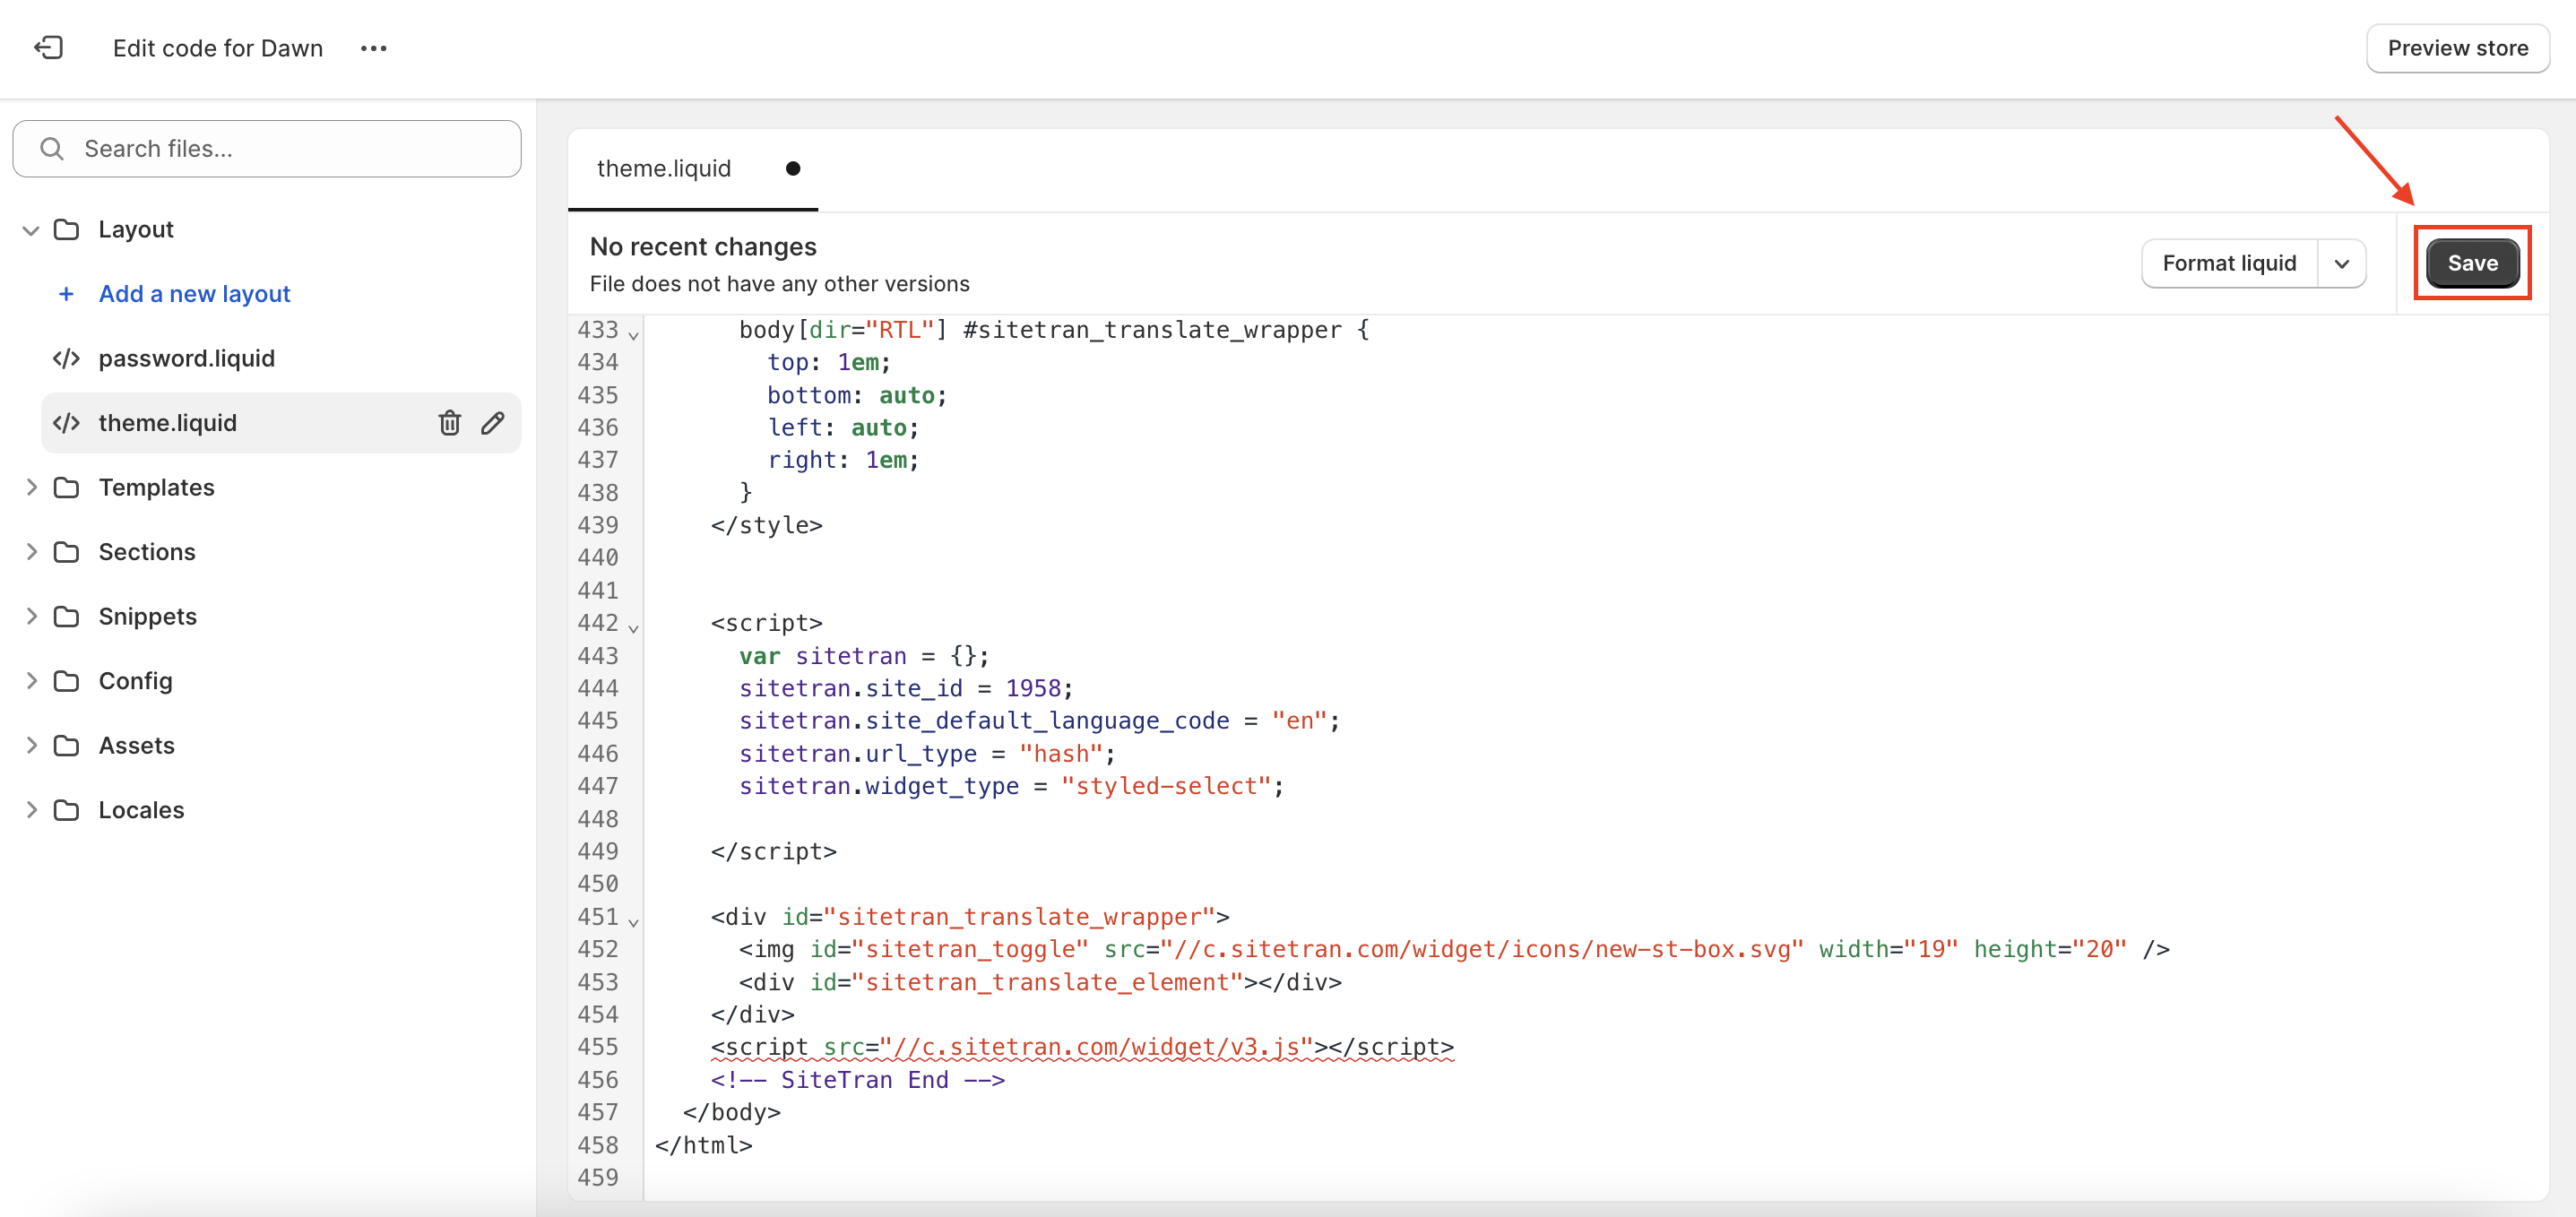This screenshot has width=2576, height=1217.
Task: Select the password.liquid file
Action: point(186,358)
